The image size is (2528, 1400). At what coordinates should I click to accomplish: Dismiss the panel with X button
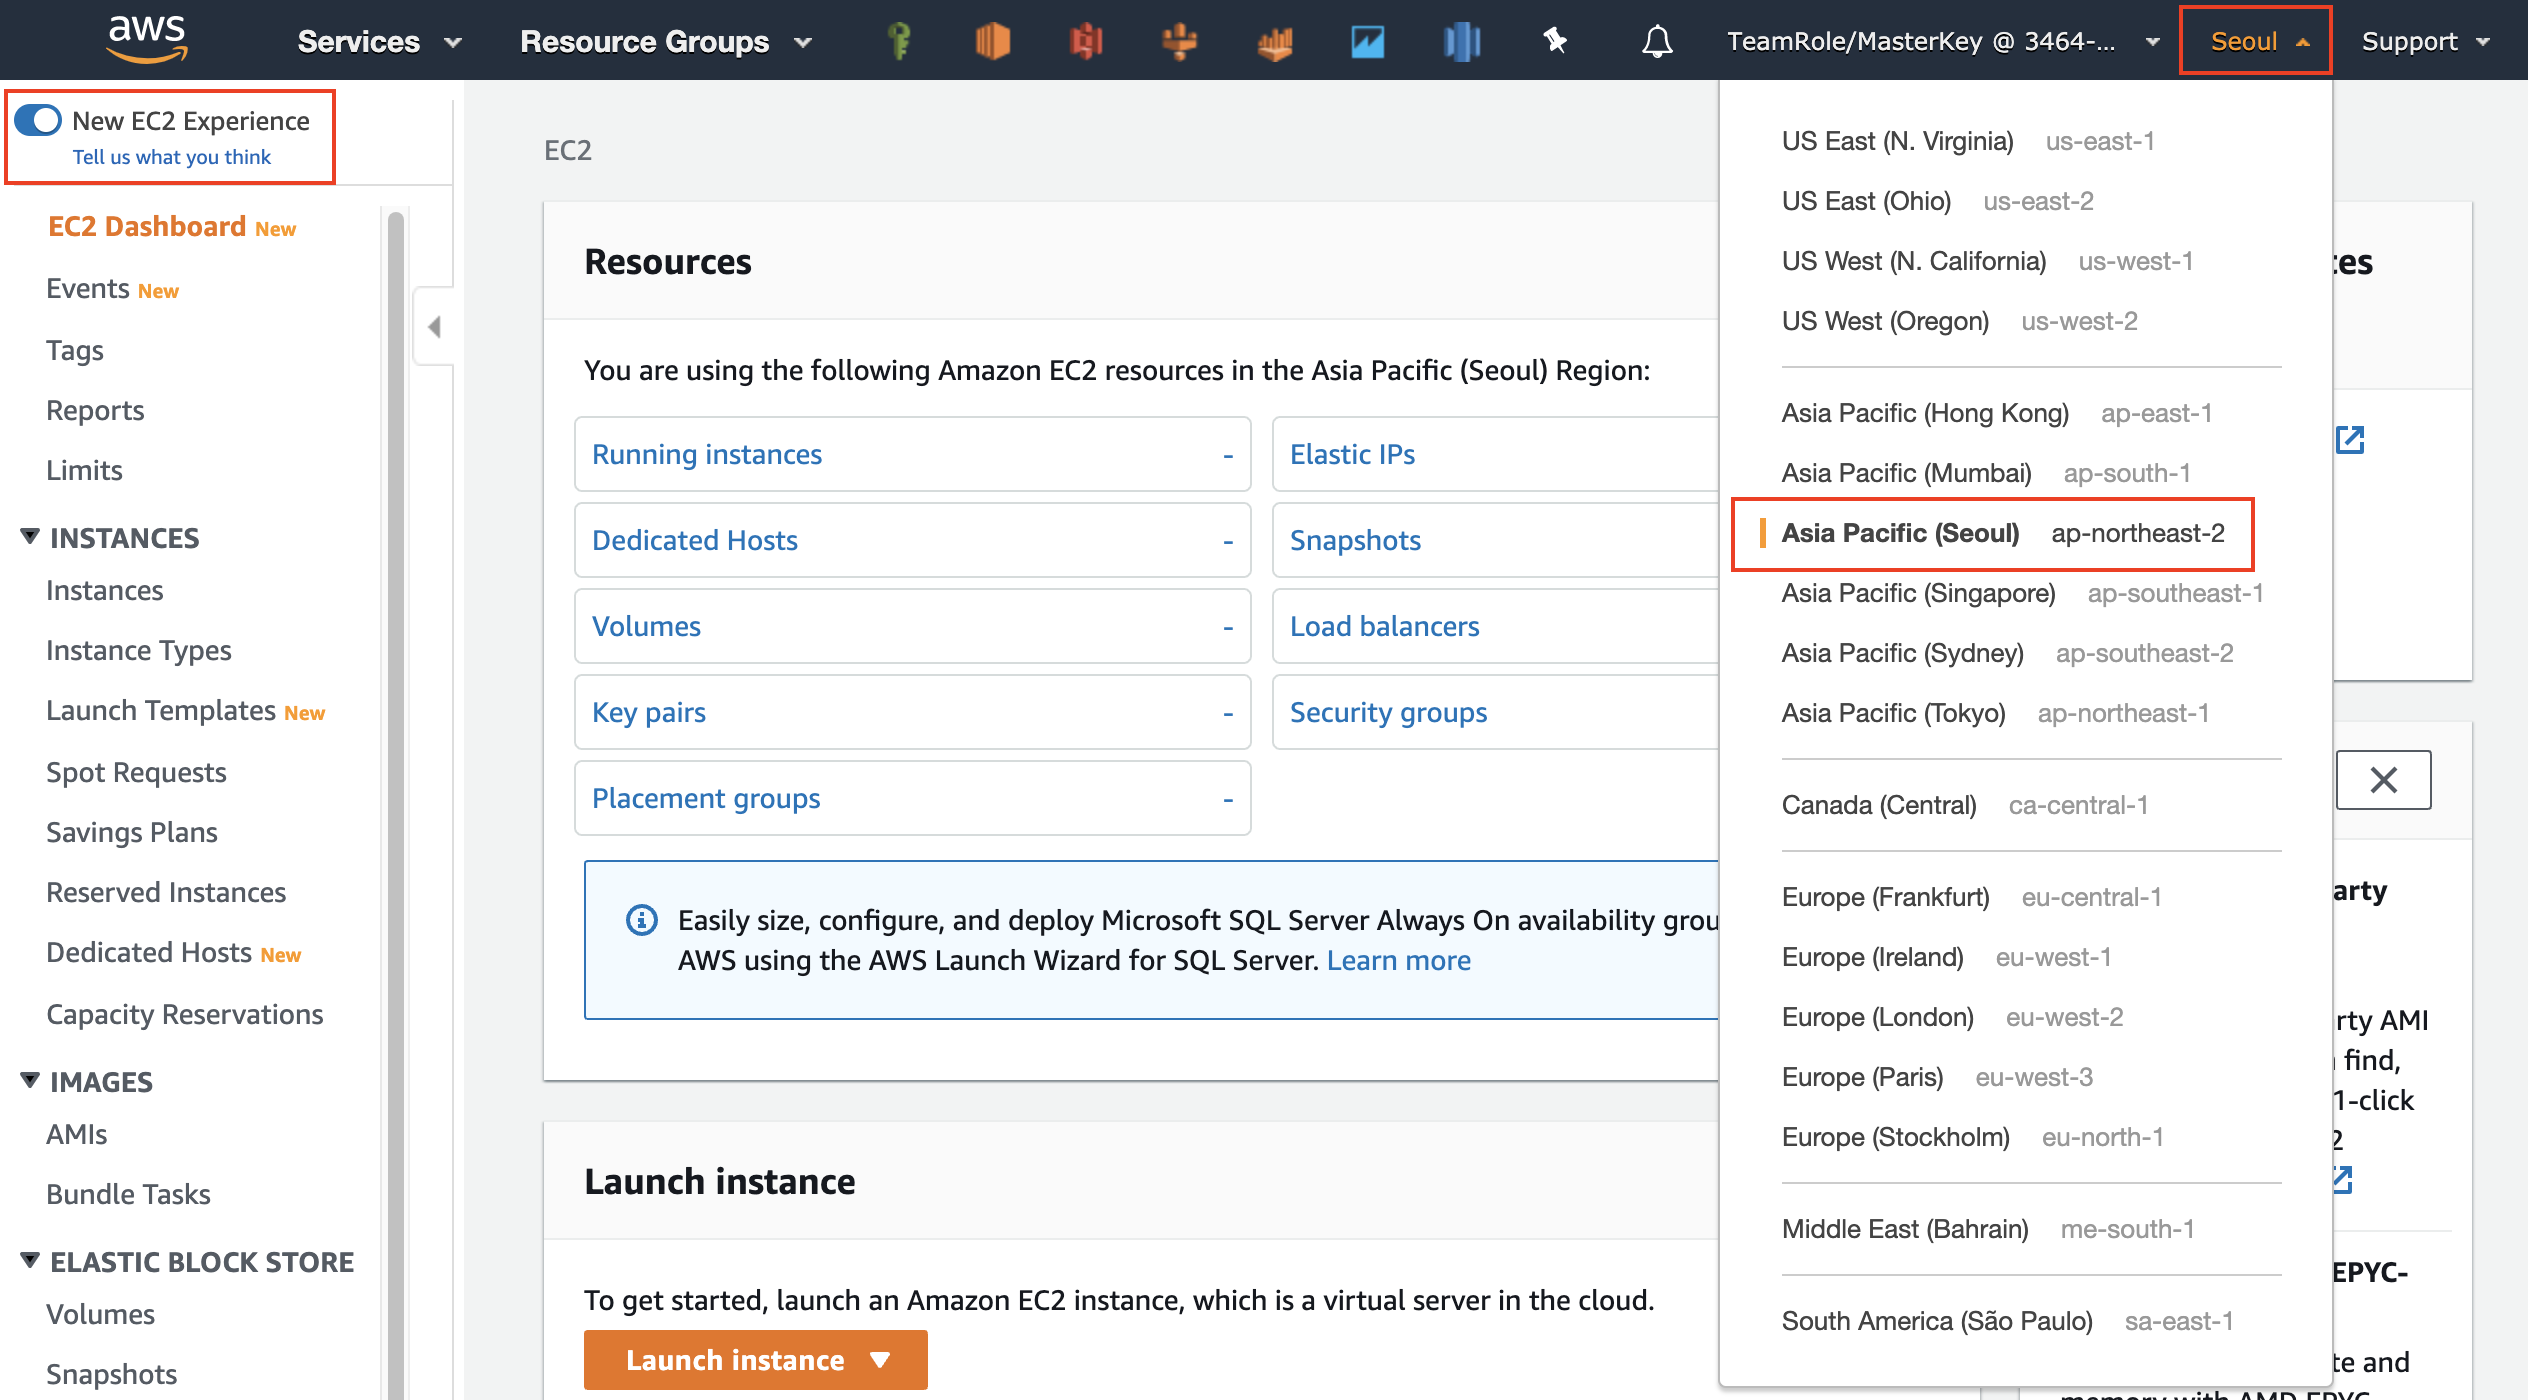2383,780
